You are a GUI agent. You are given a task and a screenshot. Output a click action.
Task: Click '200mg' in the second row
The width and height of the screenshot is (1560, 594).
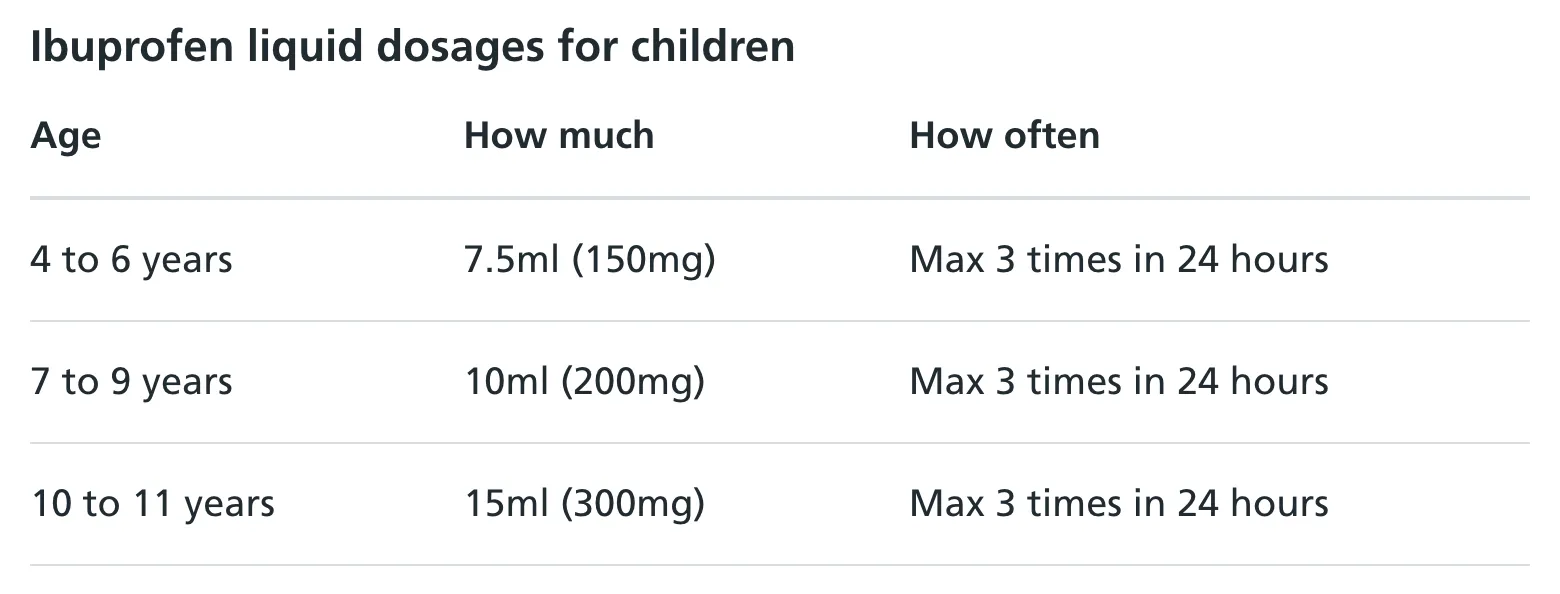coord(634,382)
